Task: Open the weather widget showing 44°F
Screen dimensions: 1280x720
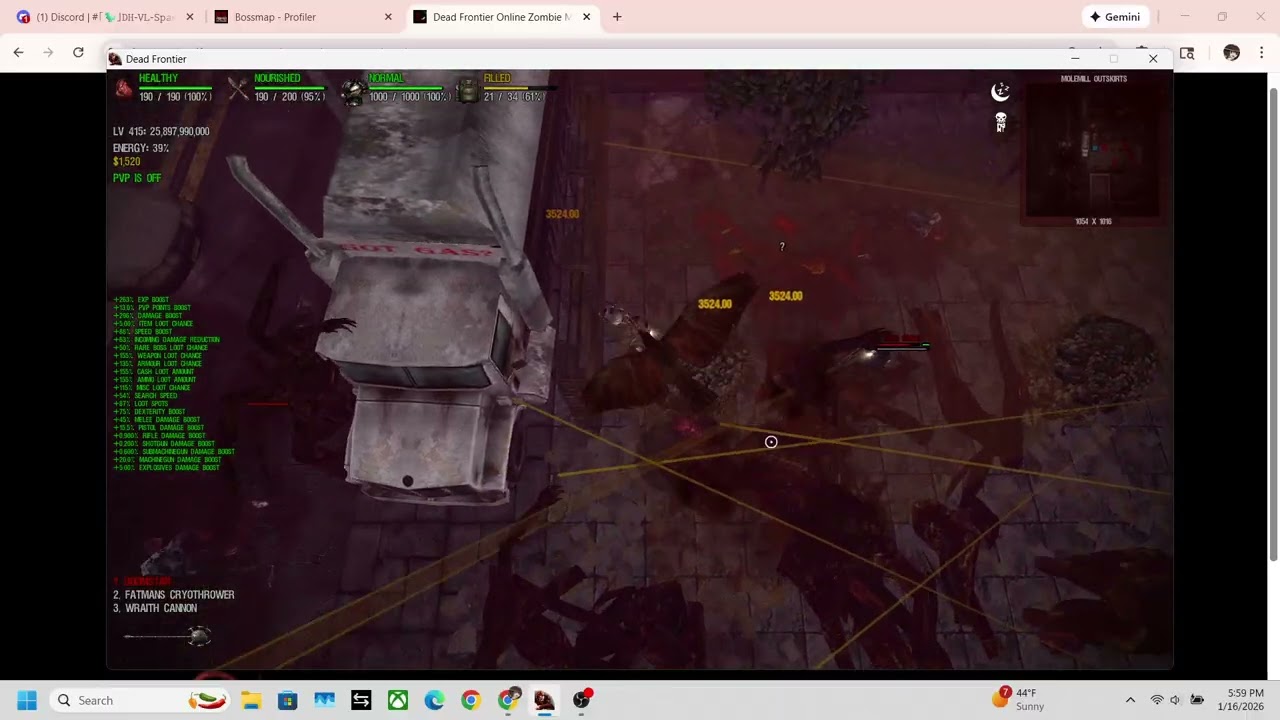Action: pyautogui.click(x=1018, y=699)
